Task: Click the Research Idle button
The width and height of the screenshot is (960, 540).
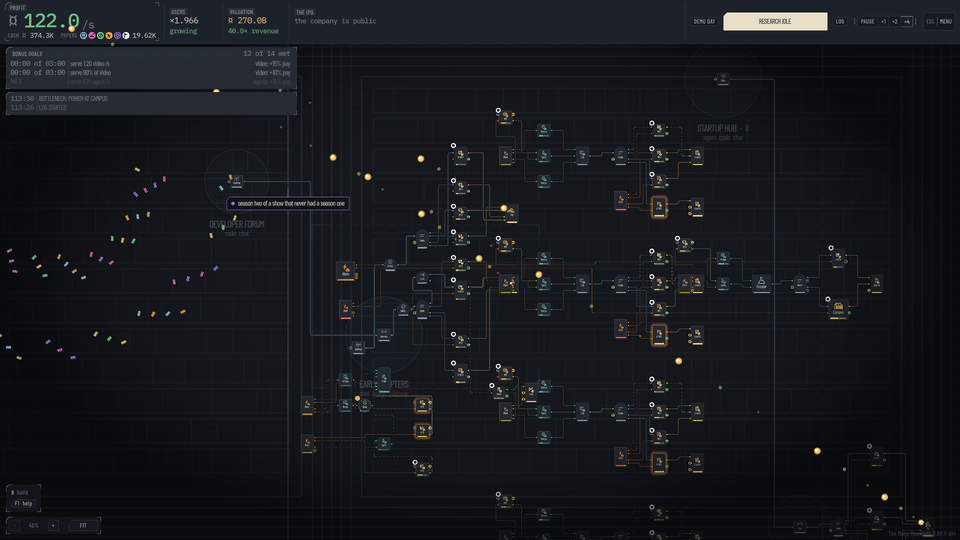Action: tap(775, 21)
